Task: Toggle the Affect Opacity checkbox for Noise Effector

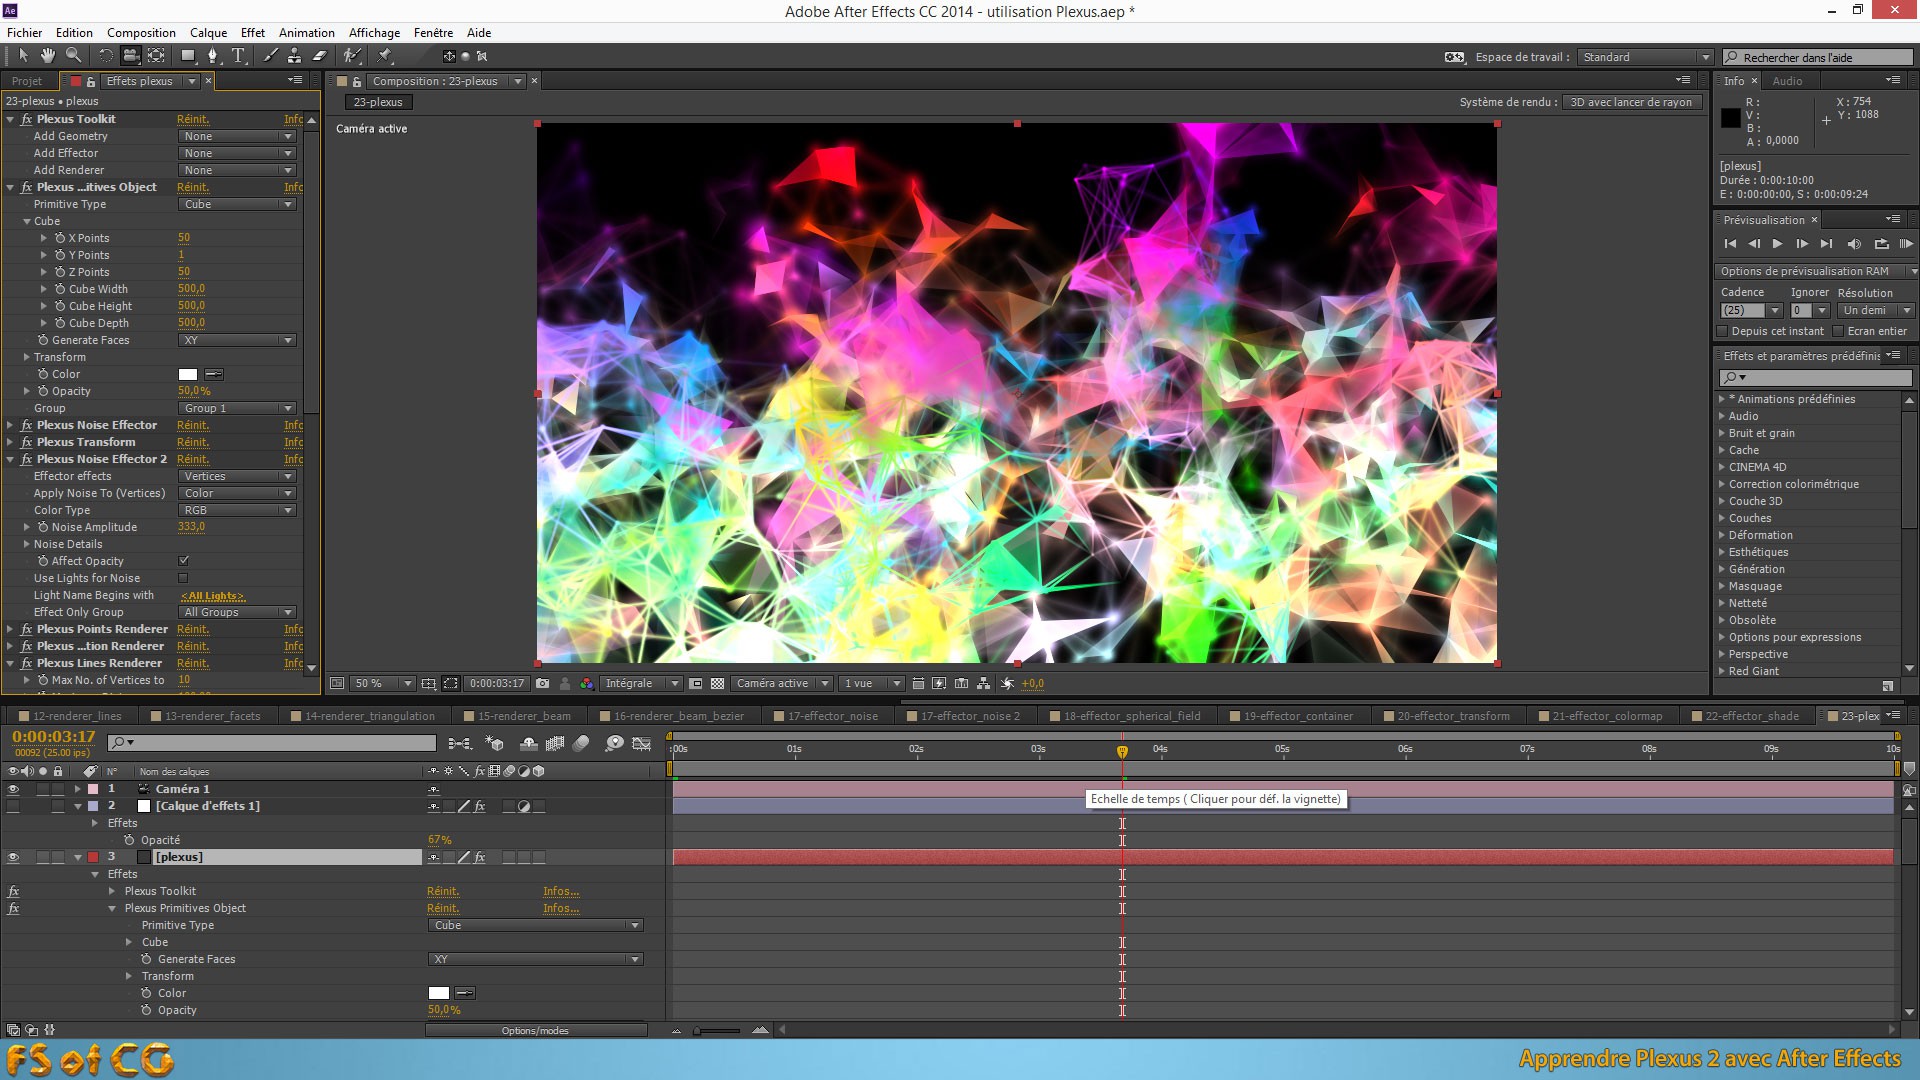Action: pos(185,560)
